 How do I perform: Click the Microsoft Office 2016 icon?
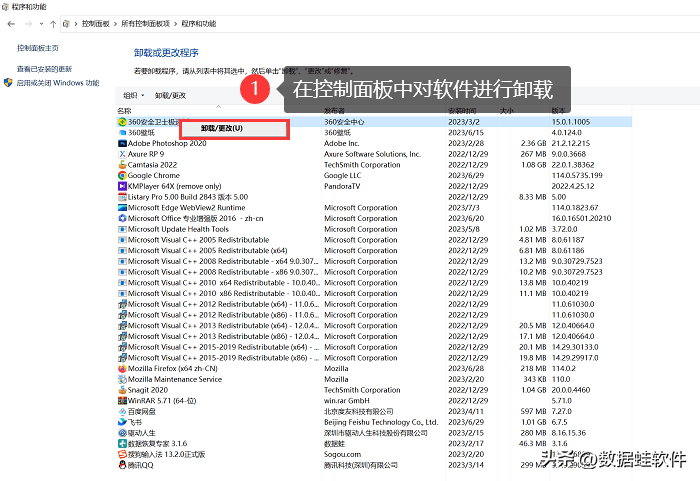pos(122,218)
